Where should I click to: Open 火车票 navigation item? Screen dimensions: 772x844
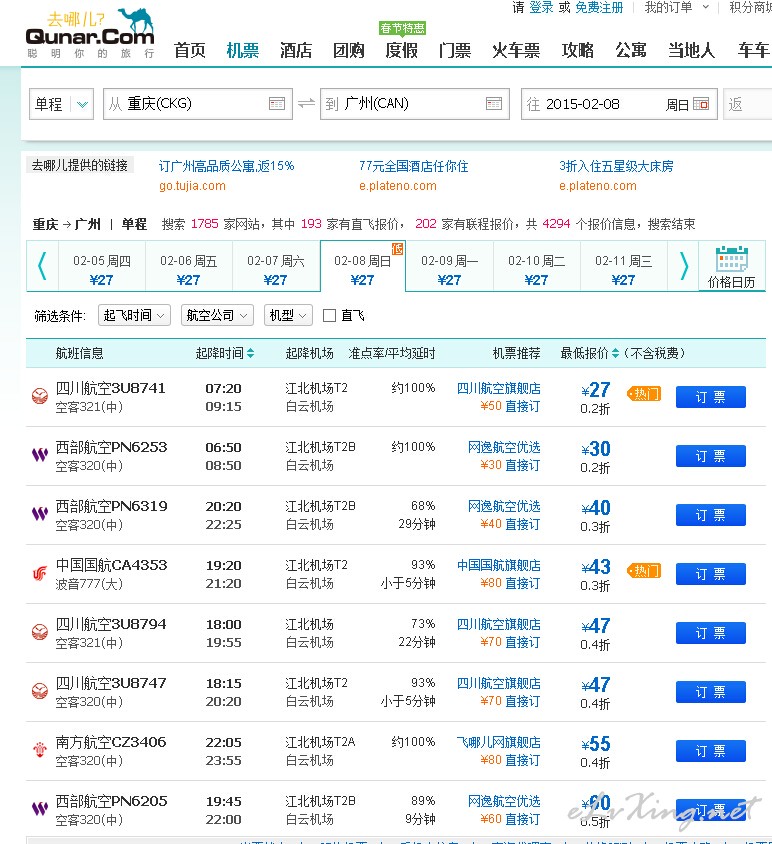(516, 51)
